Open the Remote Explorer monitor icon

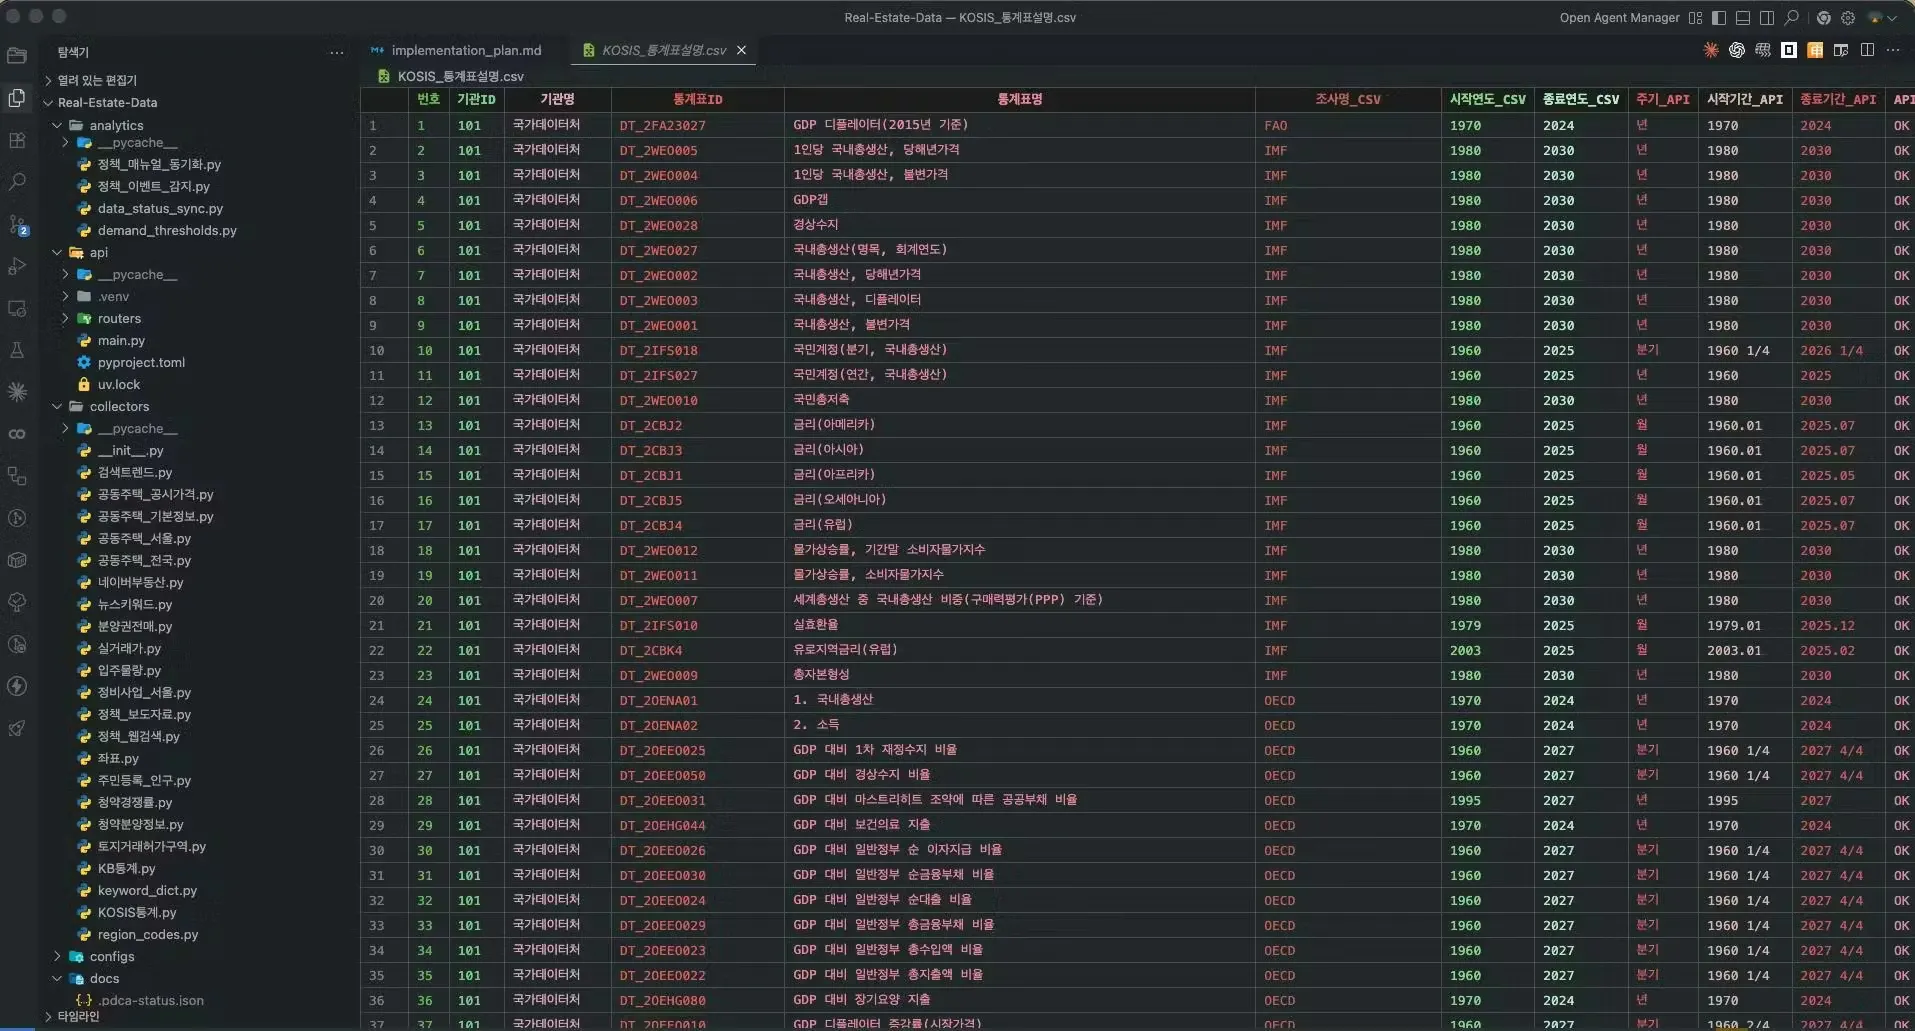click(17, 308)
